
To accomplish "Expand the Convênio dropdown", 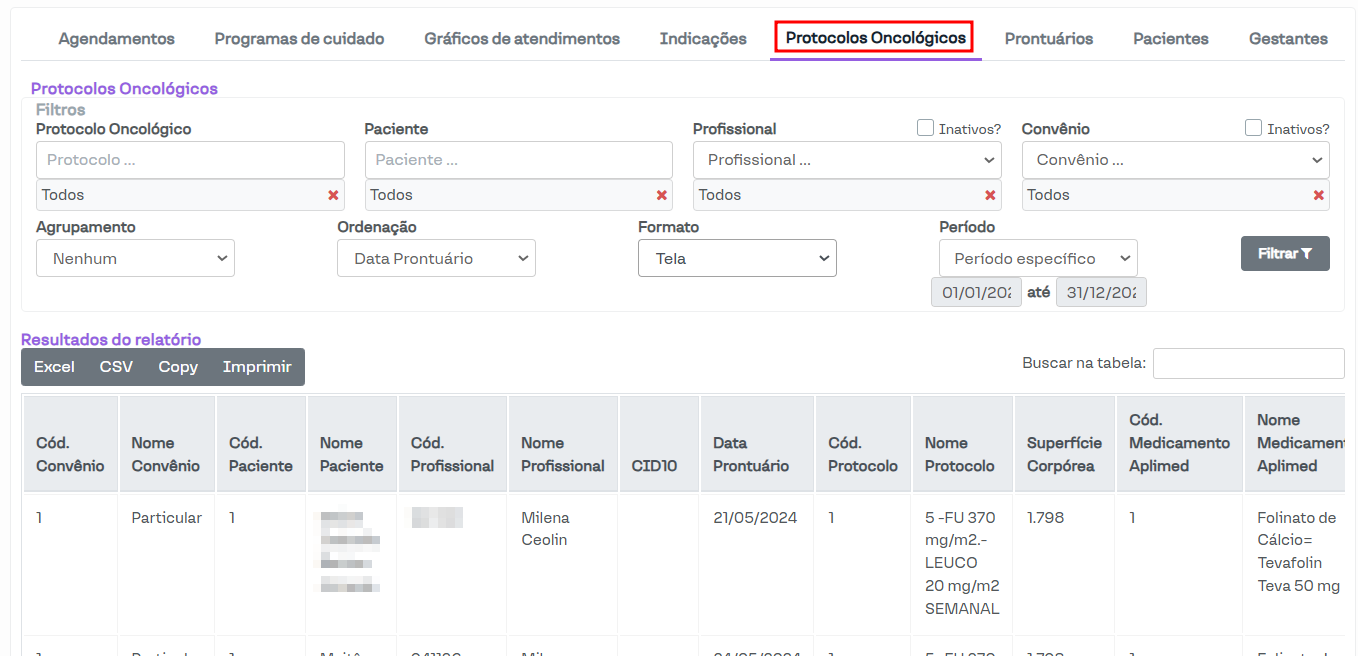I will [1175, 160].
